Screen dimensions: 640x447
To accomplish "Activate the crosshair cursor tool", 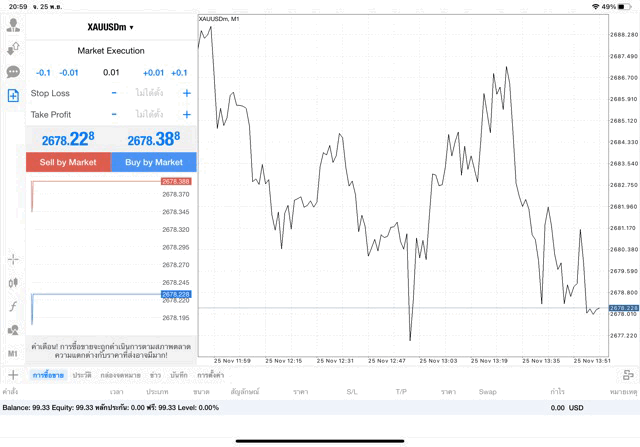I will pos(13,259).
